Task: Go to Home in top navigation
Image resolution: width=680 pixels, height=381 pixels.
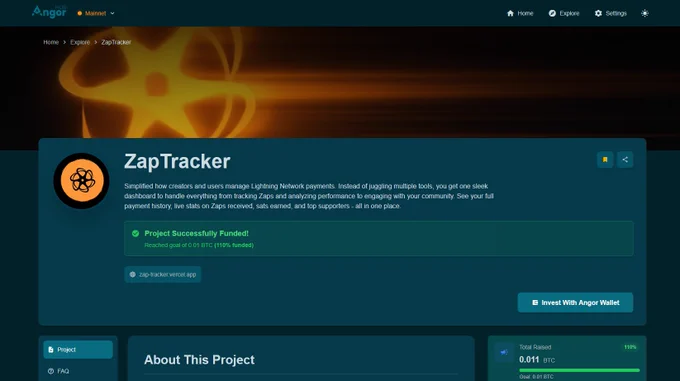Action: (520, 13)
